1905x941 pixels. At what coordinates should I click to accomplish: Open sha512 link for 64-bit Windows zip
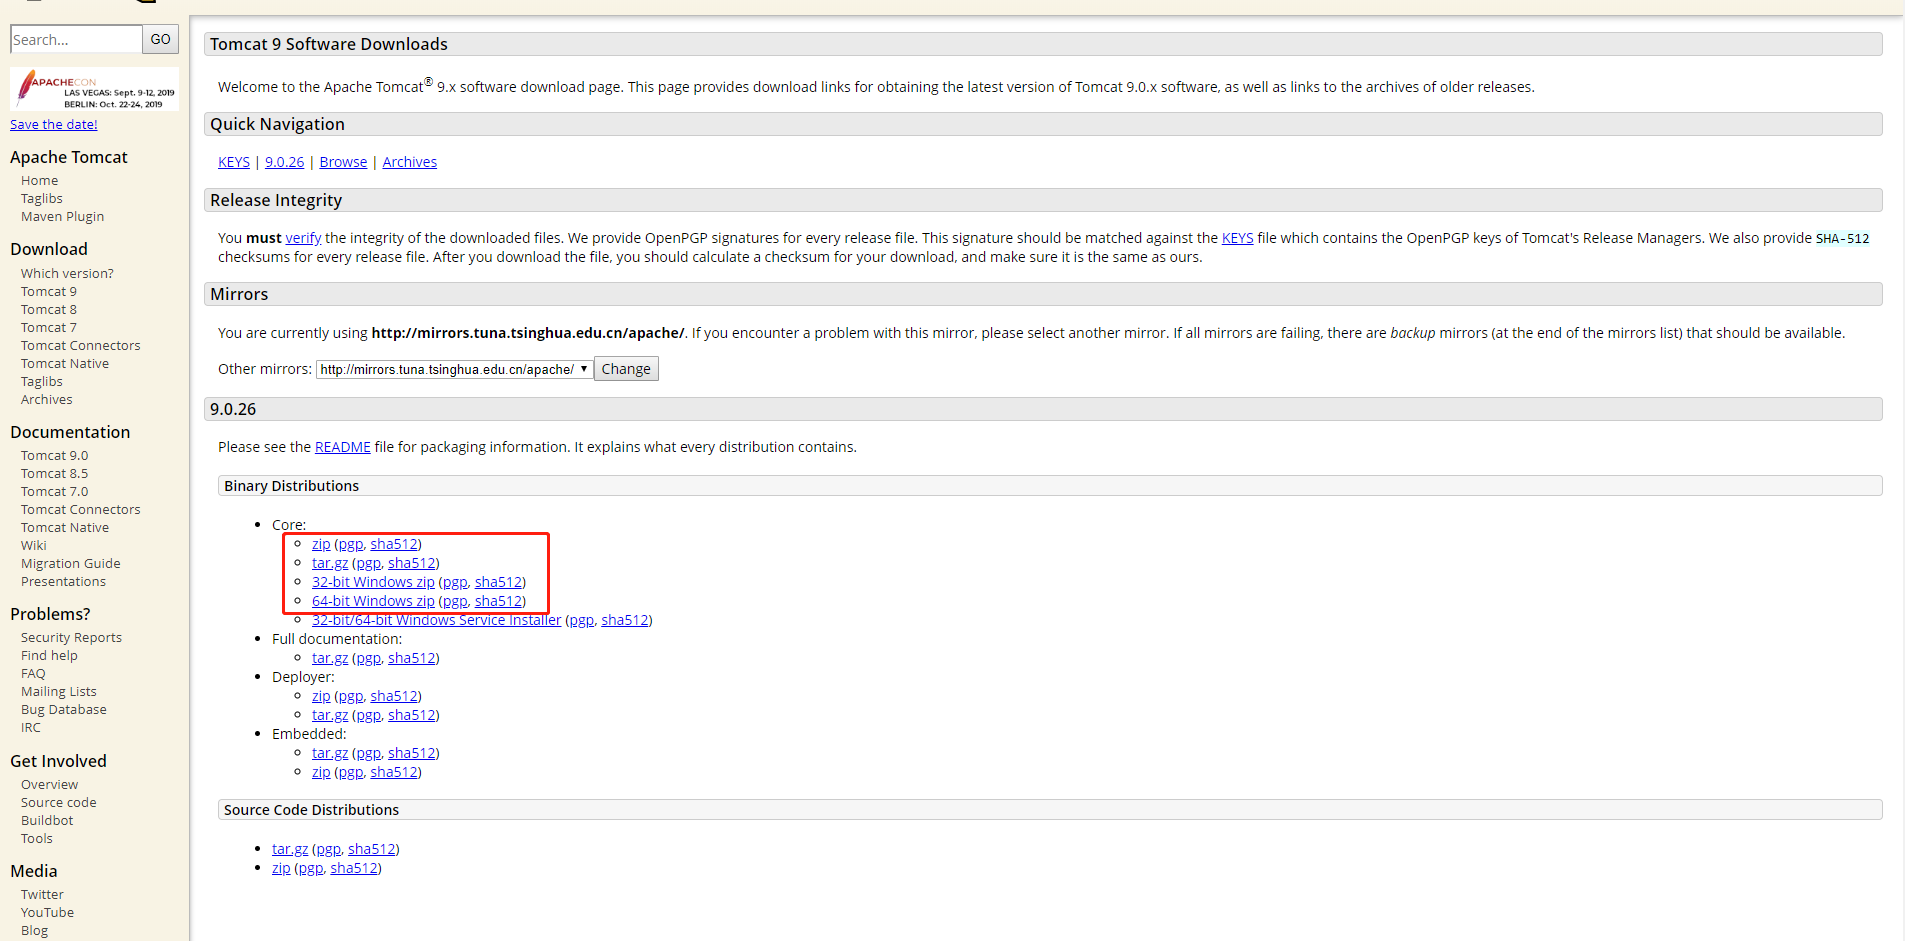coord(498,601)
